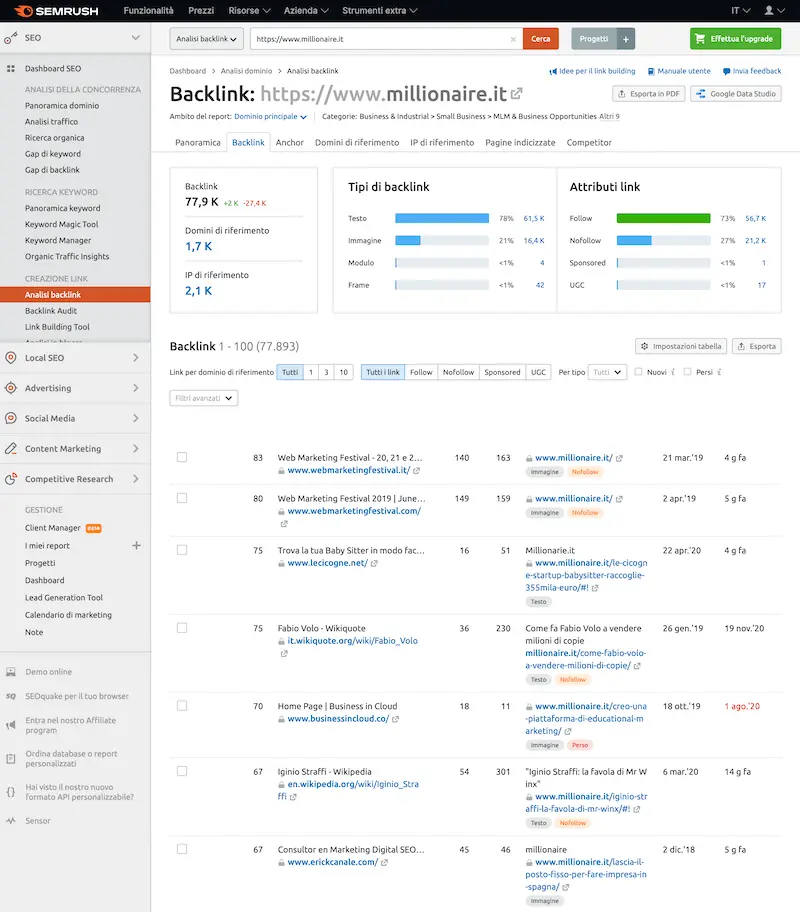Click the Semrush logo
800x912 pixels.
tap(56, 11)
